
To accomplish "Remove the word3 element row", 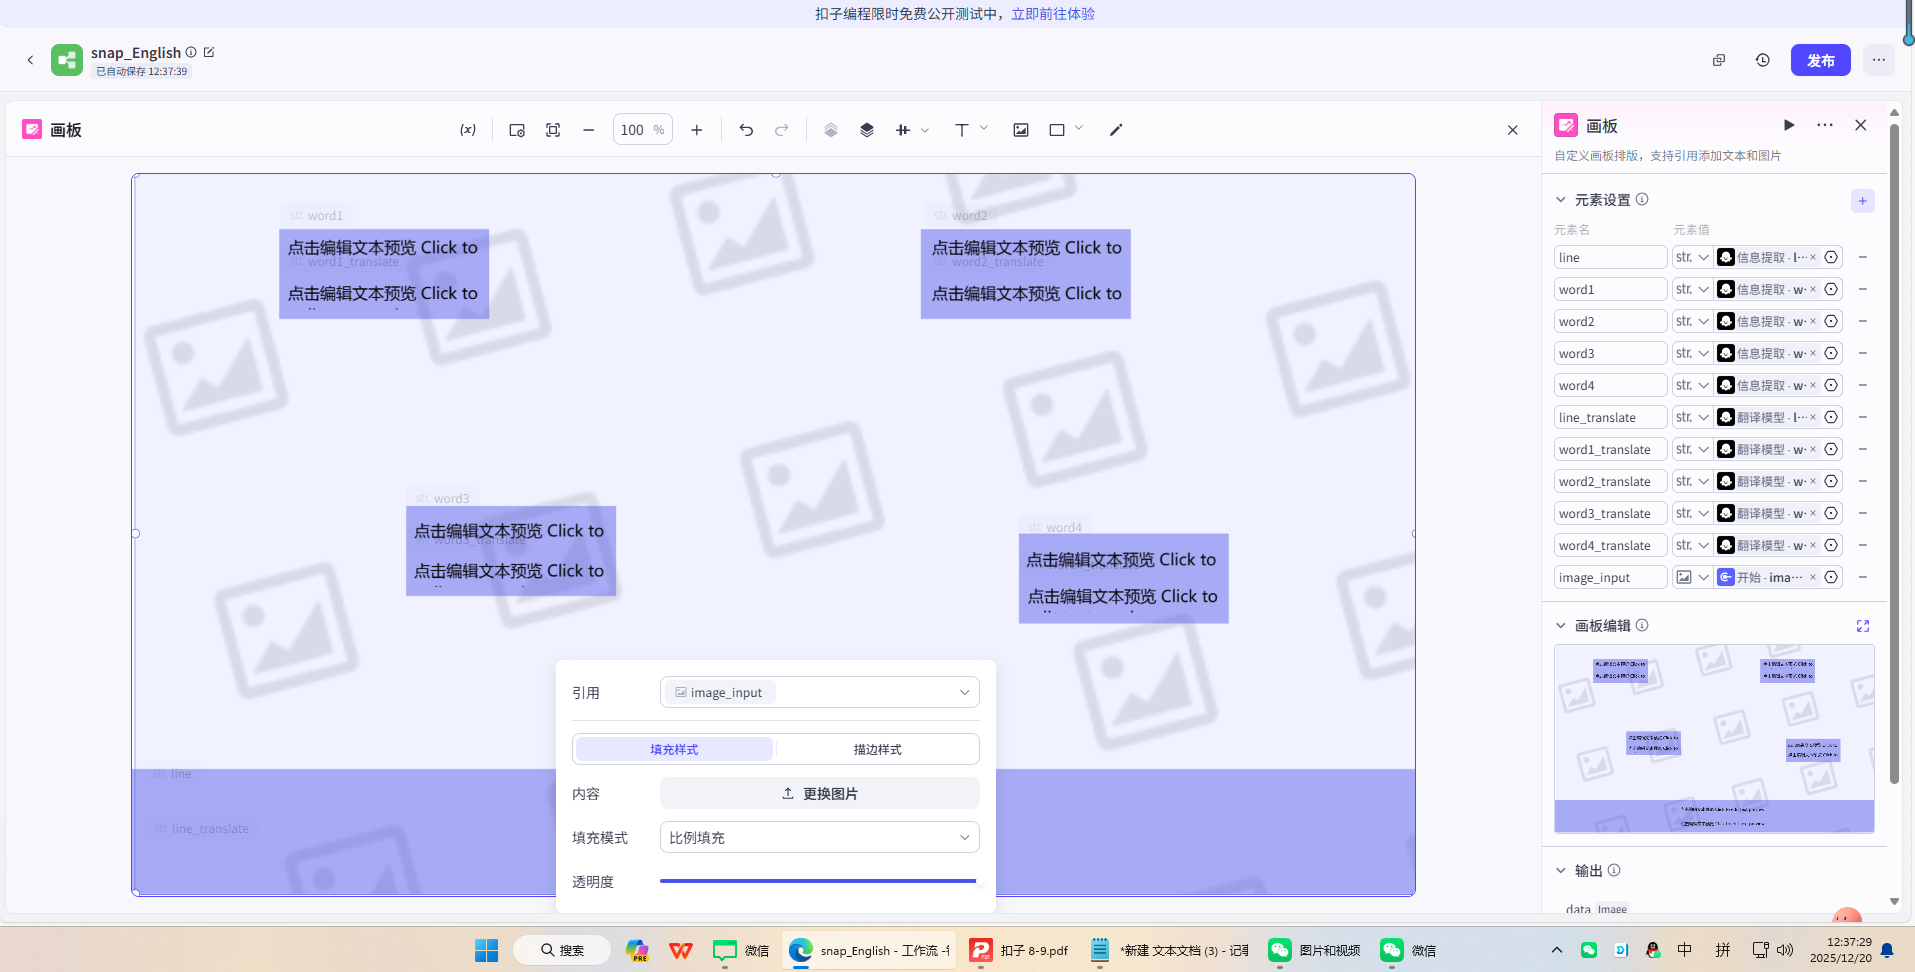I will [x=1863, y=354].
